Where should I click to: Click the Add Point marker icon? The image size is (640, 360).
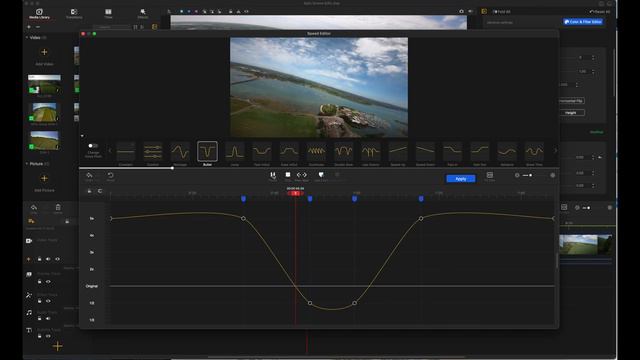pos(321,176)
